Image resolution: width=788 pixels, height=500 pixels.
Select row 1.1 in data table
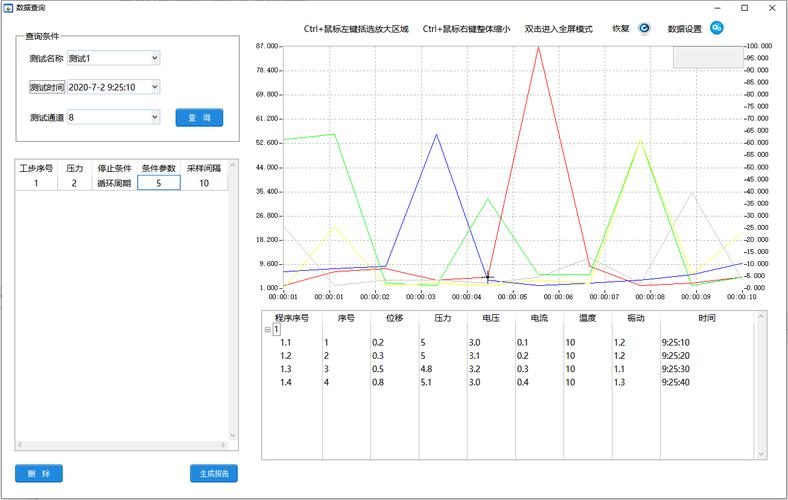tap(508, 343)
